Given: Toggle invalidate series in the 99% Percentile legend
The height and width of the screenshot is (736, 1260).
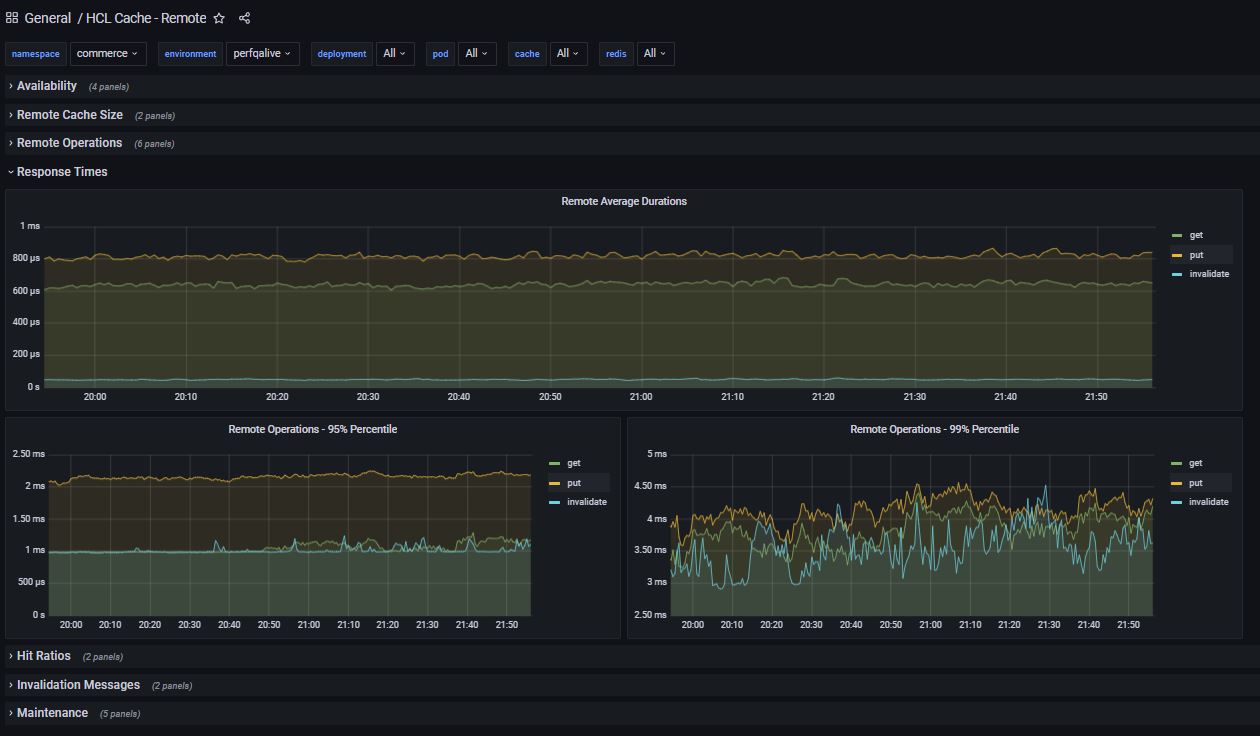Looking at the screenshot, I should [1208, 502].
